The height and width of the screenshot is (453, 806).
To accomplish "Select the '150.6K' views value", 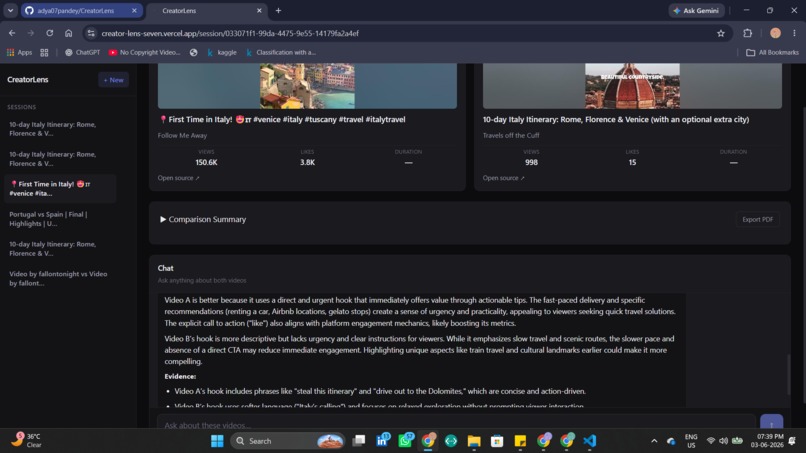I will point(206,162).
